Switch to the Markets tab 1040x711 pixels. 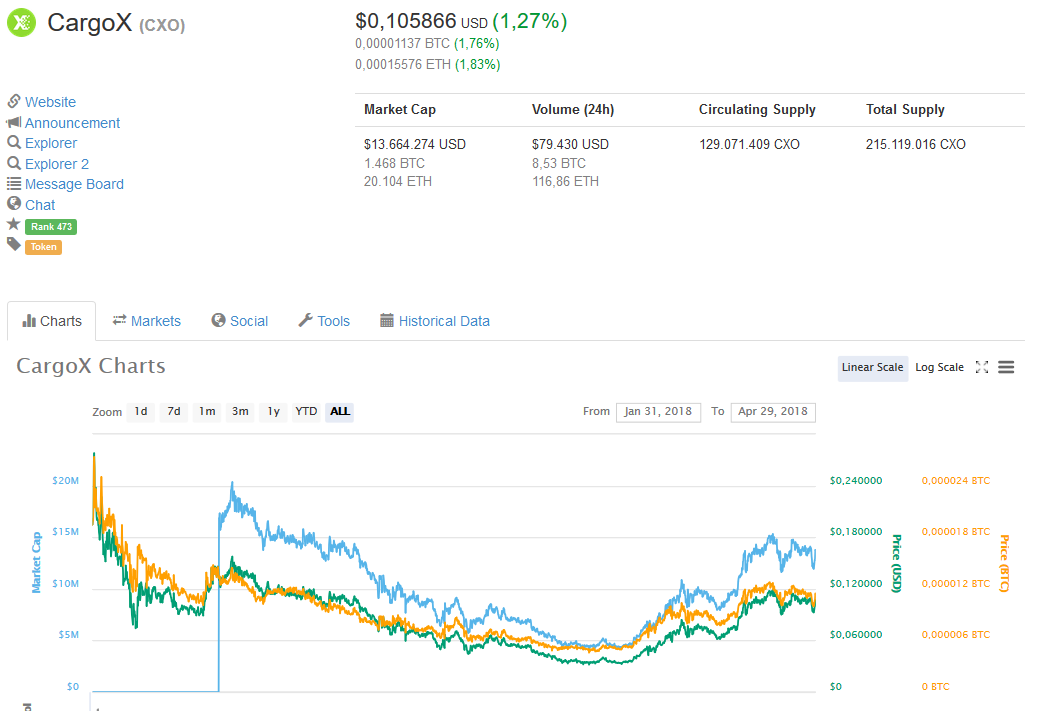coord(147,321)
